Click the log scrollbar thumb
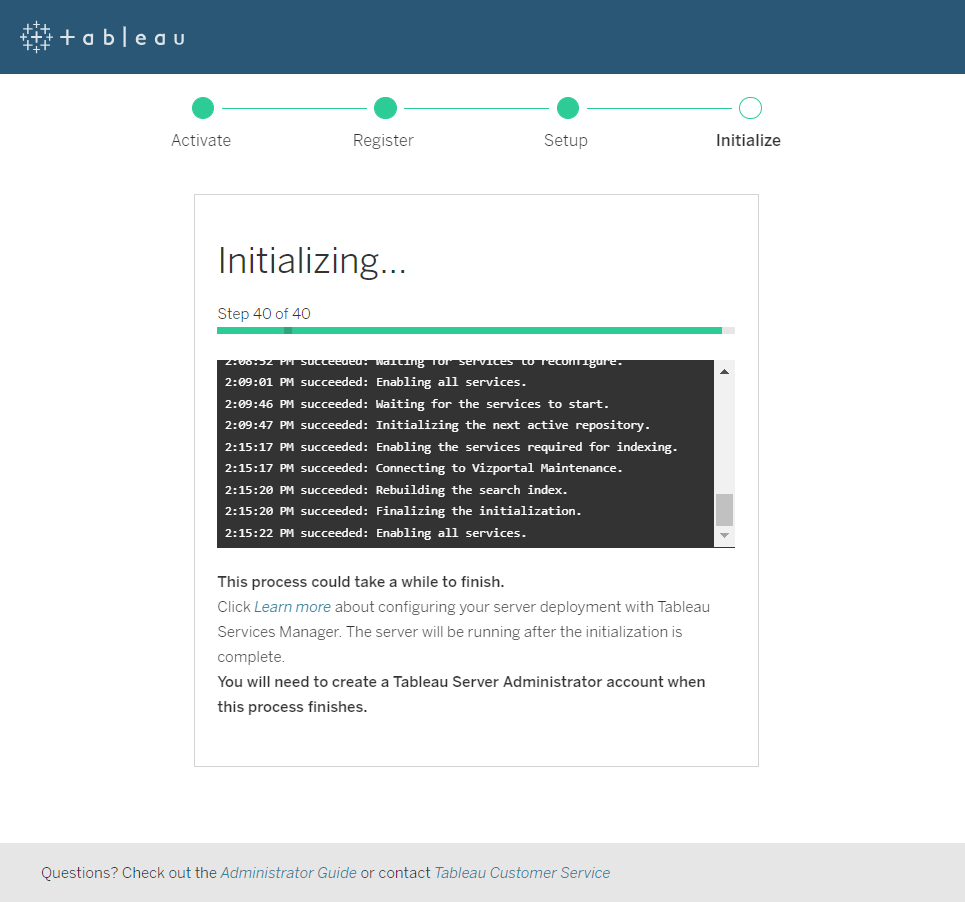 (x=724, y=509)
